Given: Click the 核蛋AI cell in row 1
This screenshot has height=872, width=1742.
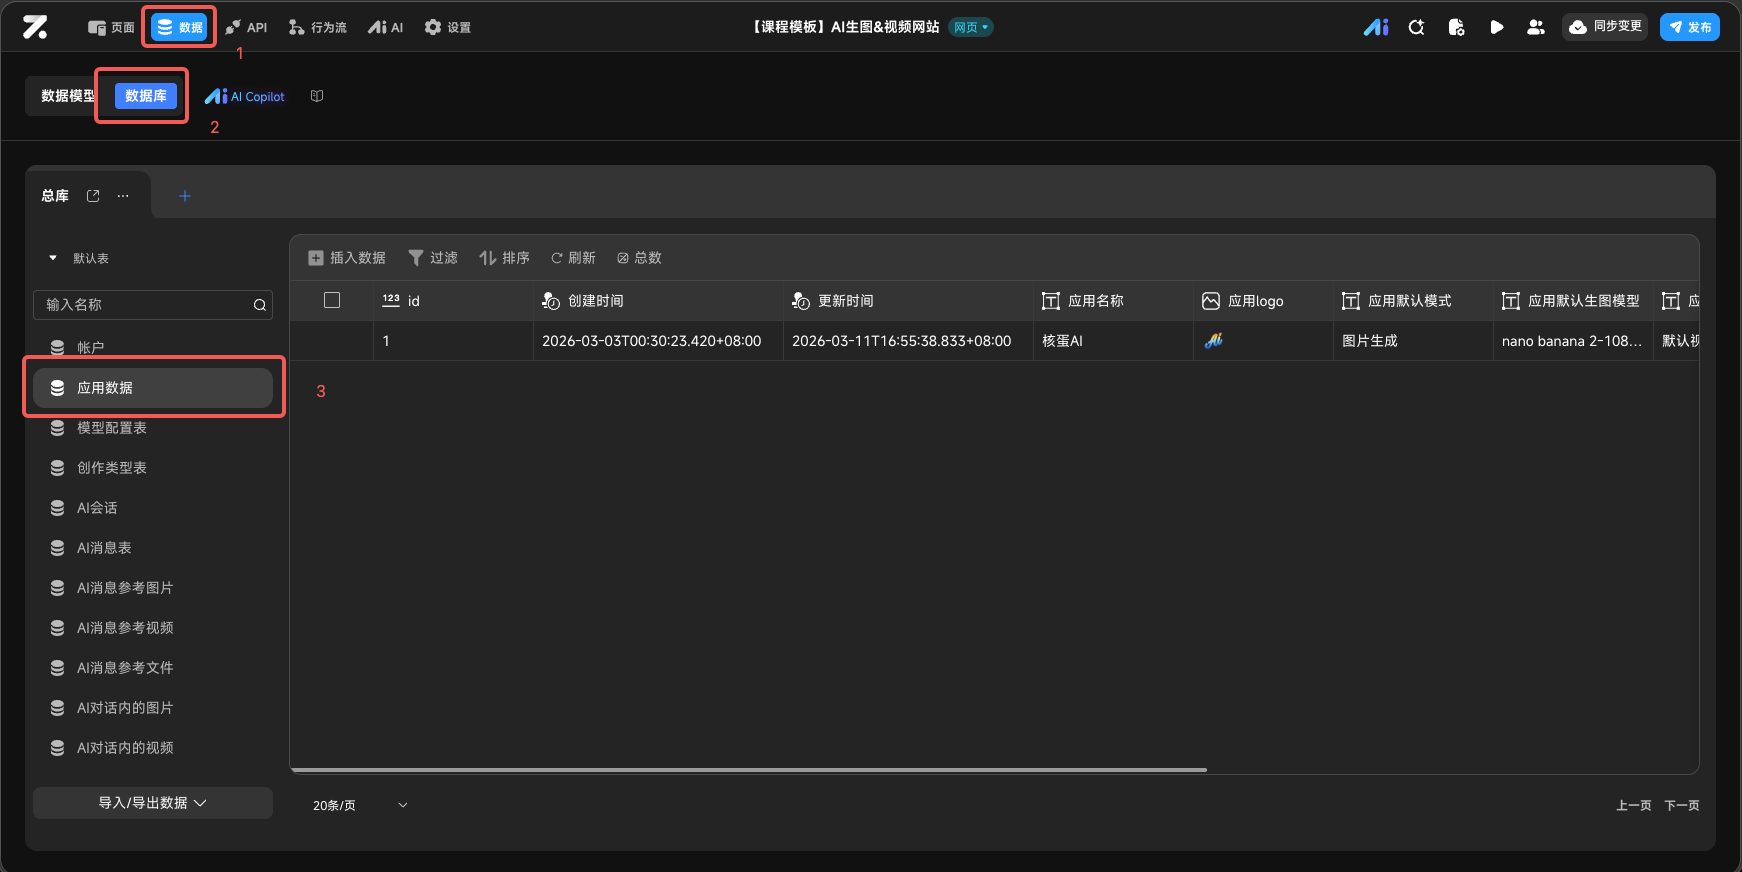Looking at the screenshot, I should [1113, 341].
